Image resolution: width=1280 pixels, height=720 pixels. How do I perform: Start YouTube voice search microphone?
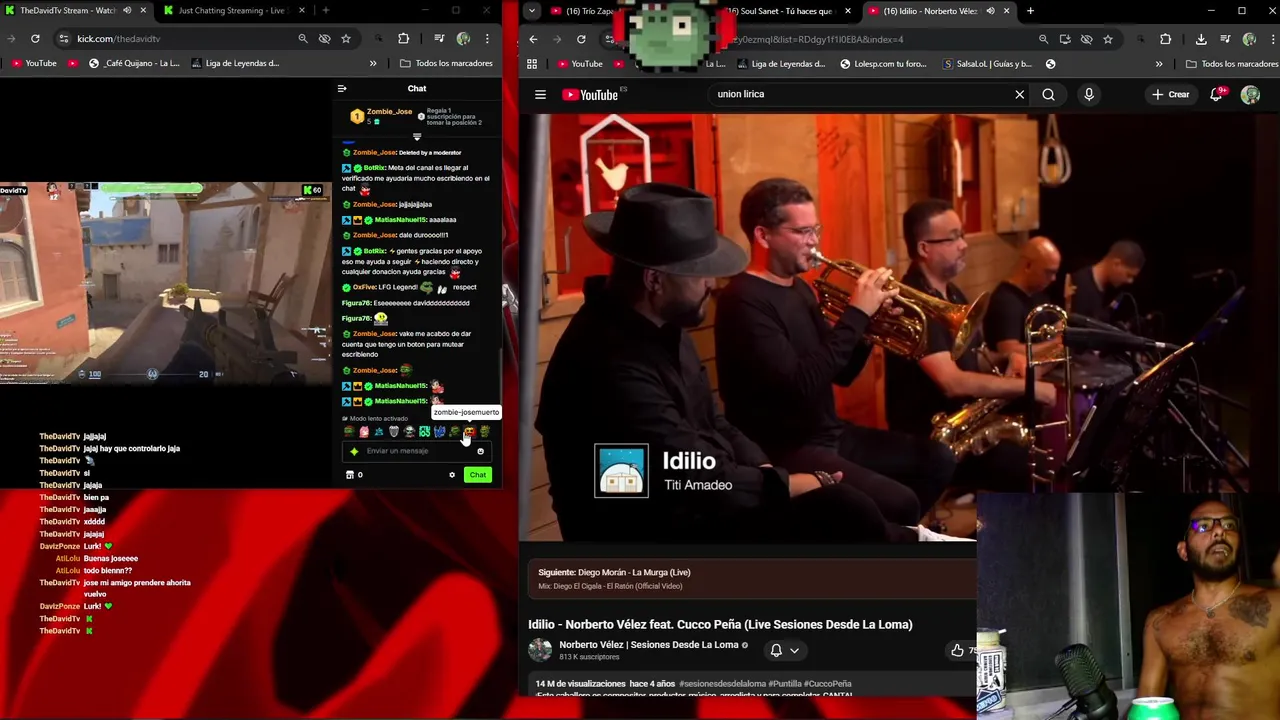tap(1089, 95)
